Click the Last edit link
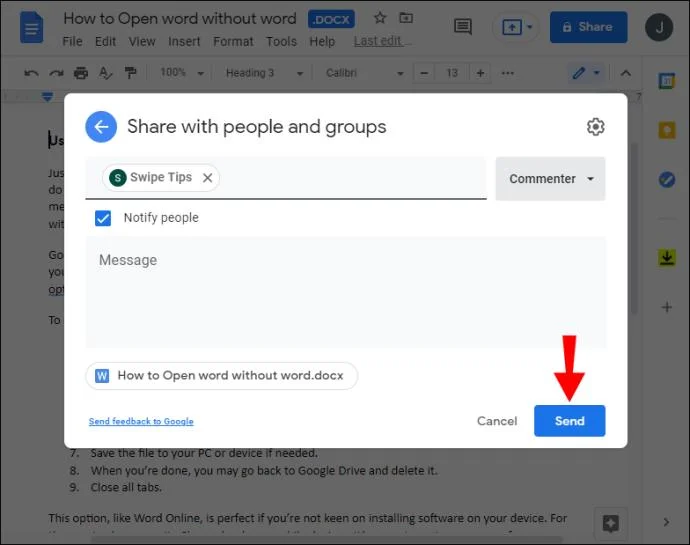Screen dimensions: 690x545 coord(382,41)
